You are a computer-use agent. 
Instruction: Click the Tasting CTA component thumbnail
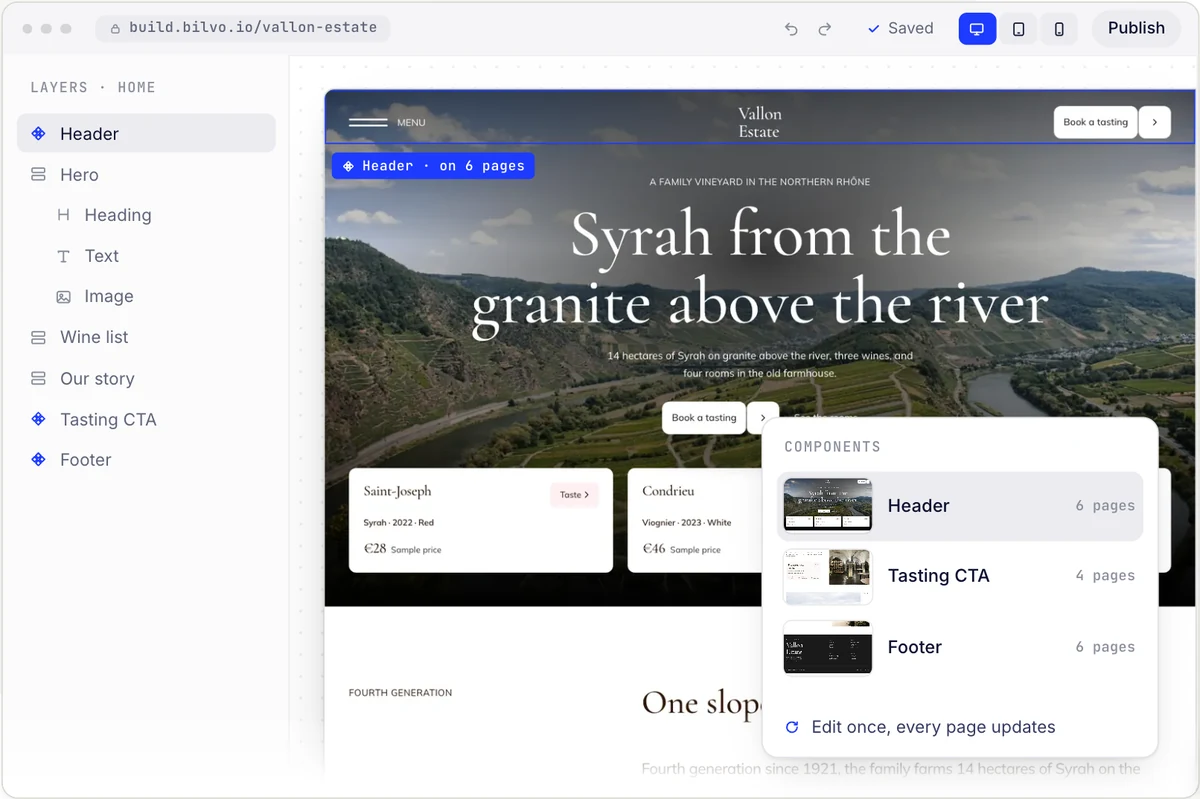(x=827, y=576)
